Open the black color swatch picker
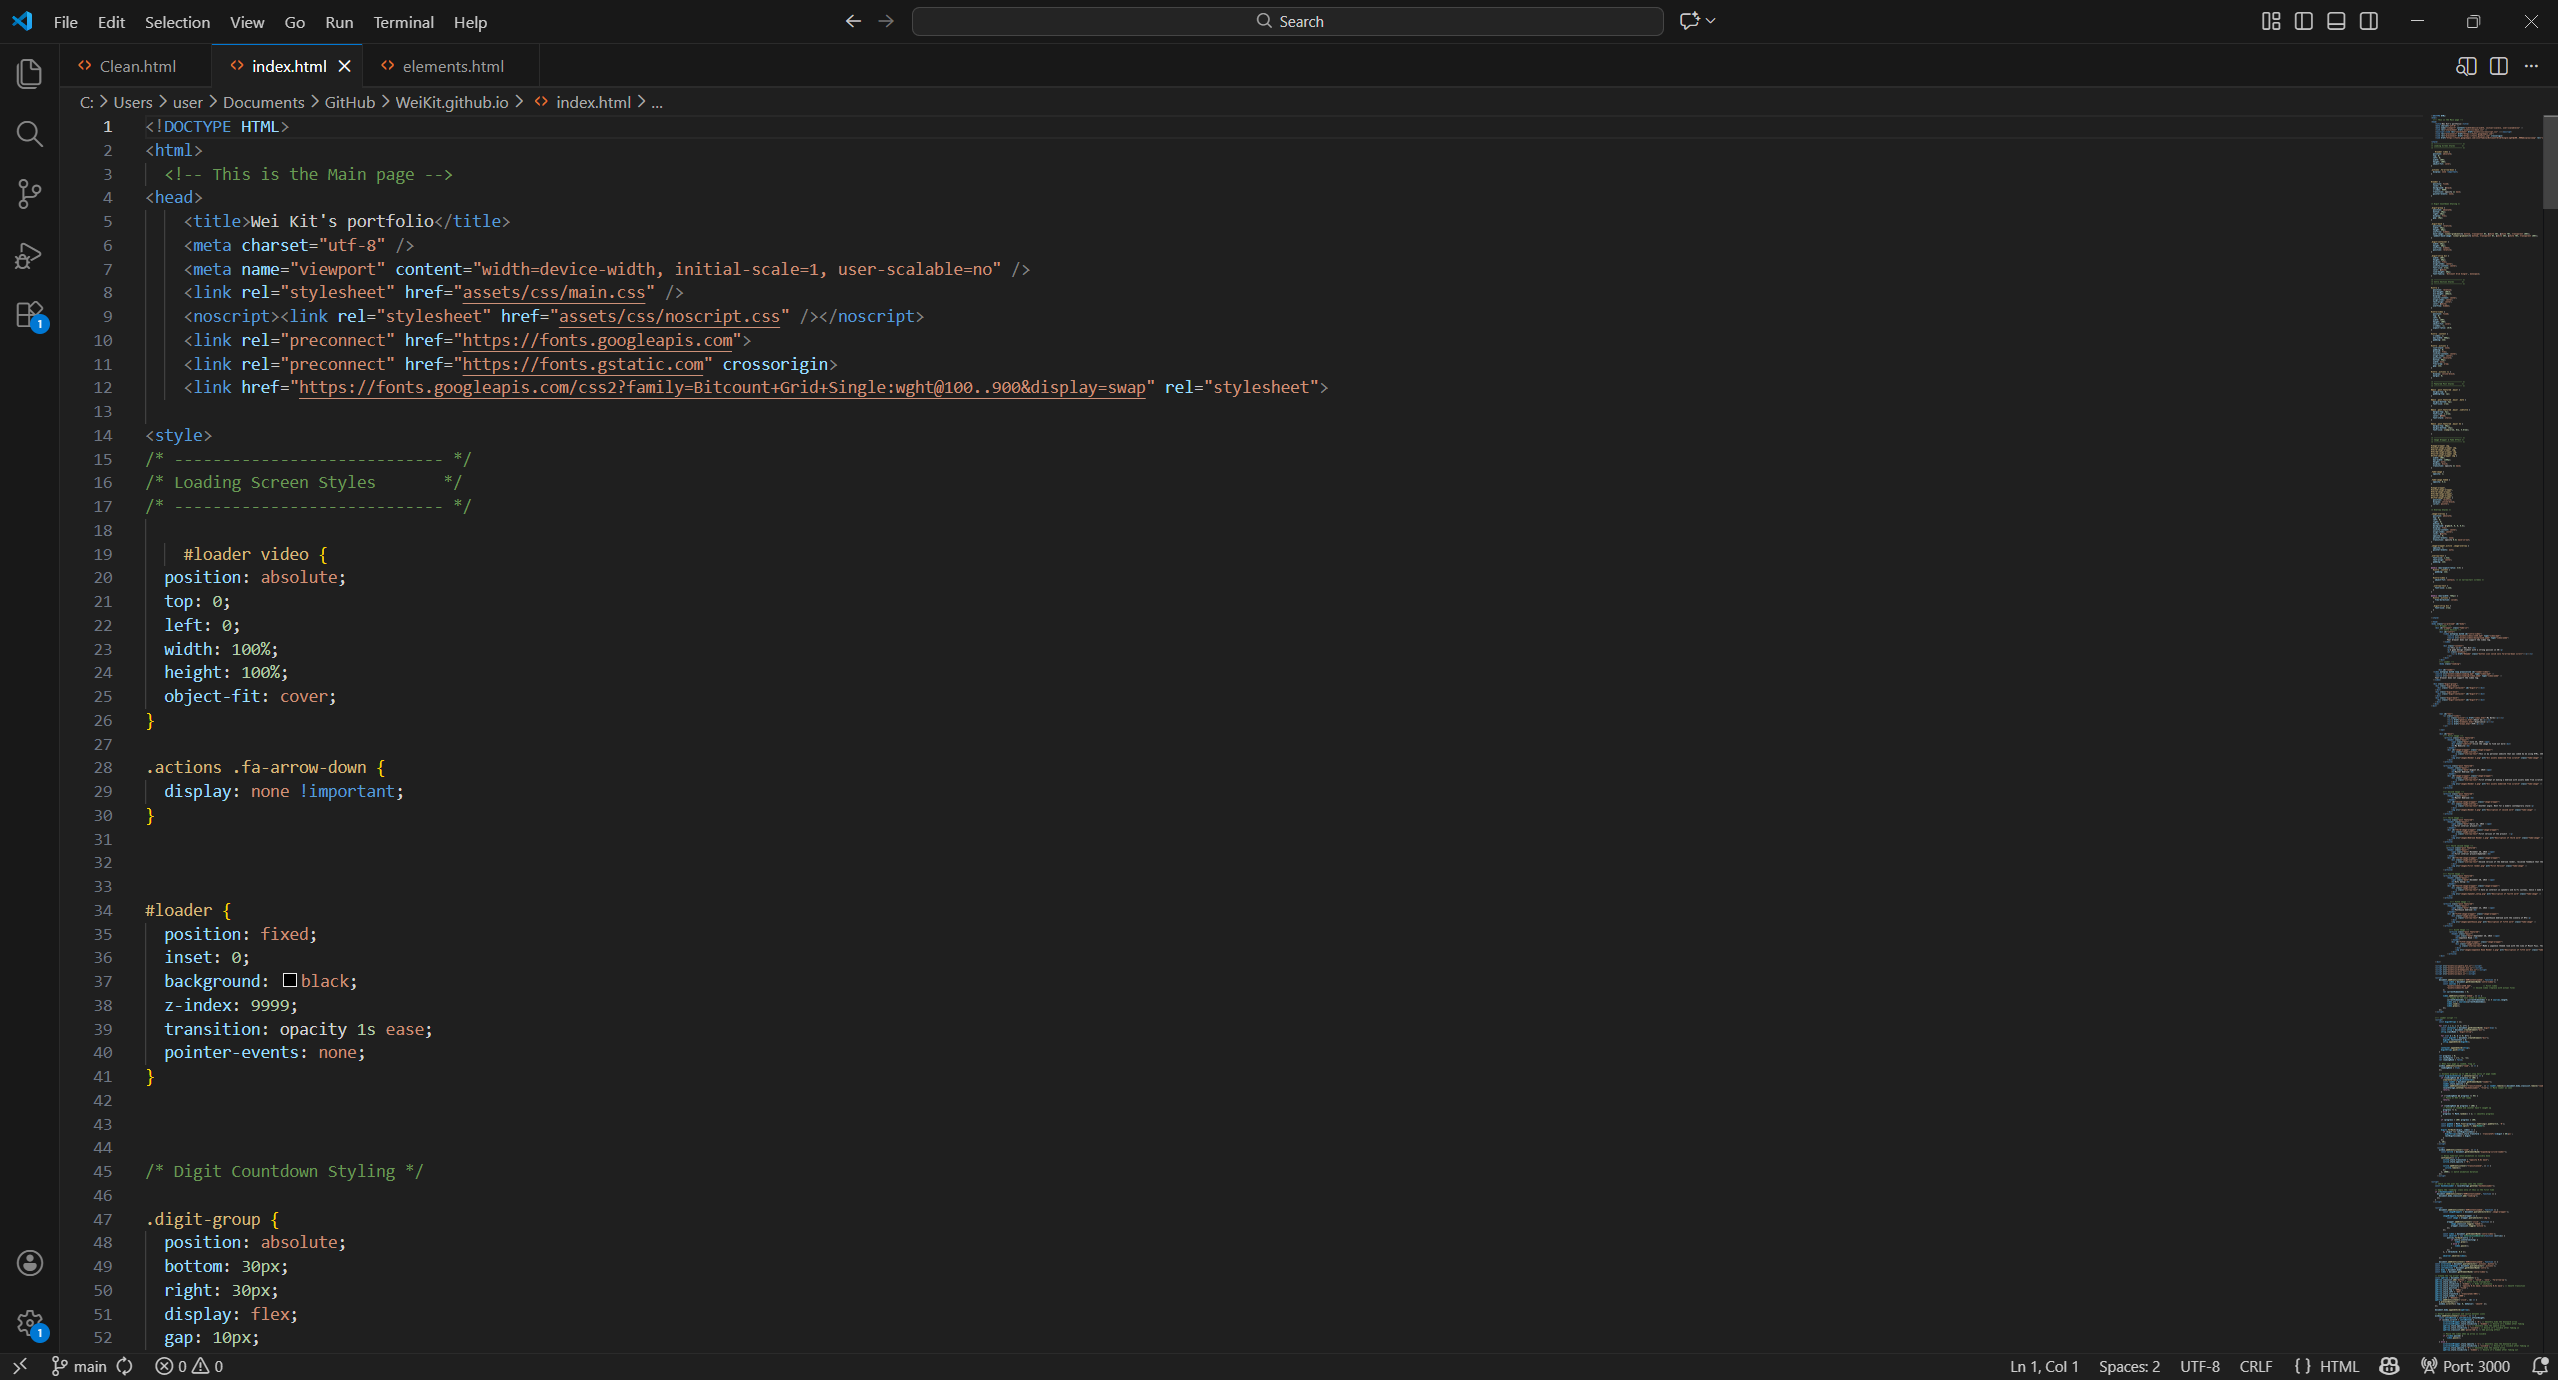 [290, 980]
